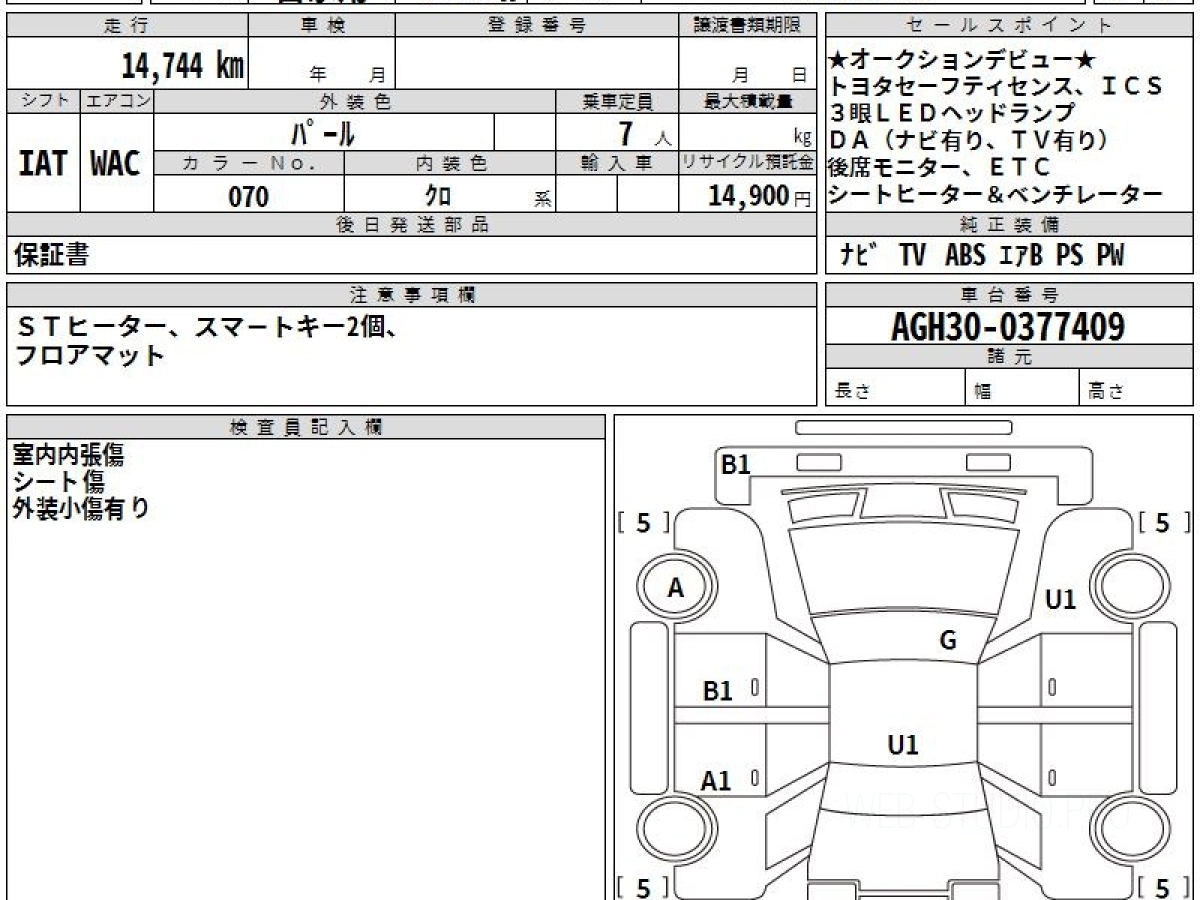Screen dimensions: 1200x900
Task: Select the ABS equipment item
Action: (x=965, y=255)
